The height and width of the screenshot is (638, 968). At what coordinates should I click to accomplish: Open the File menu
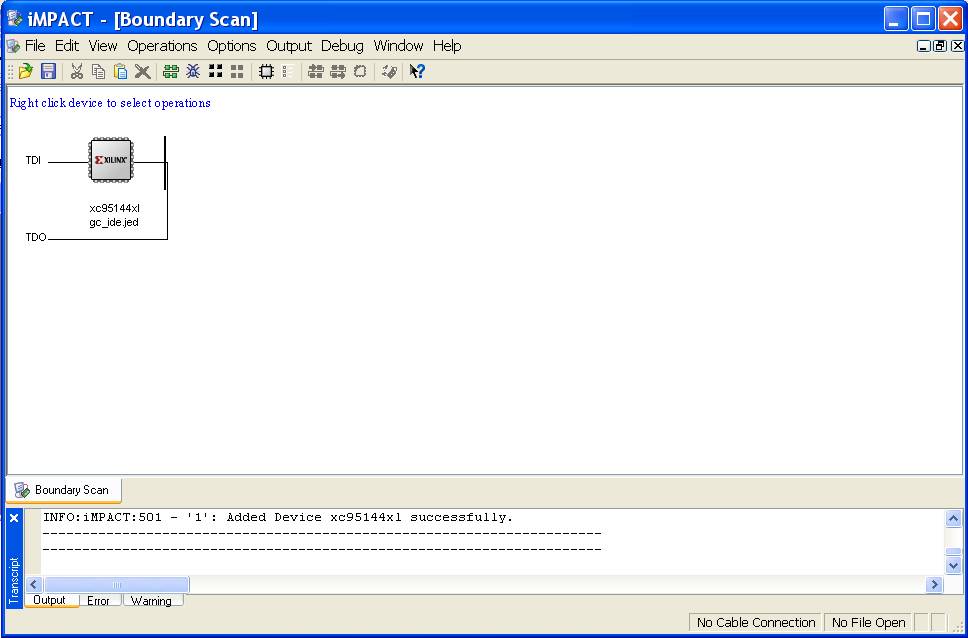(x=35, y=46)
